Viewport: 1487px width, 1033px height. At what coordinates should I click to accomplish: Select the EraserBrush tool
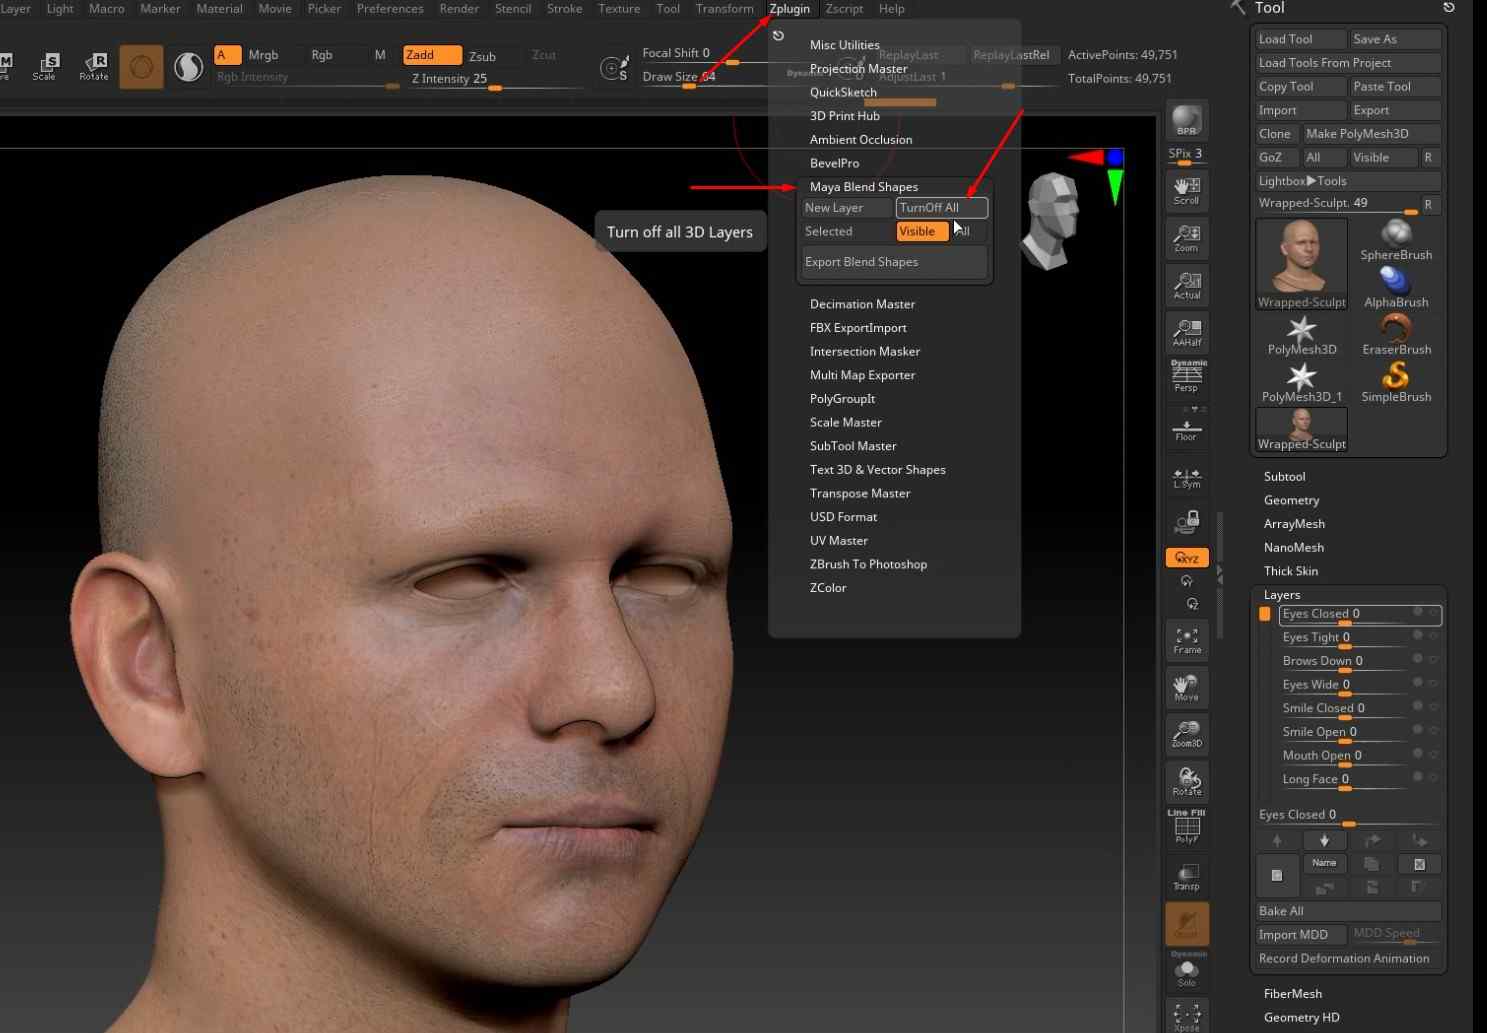click(1396, 334)
